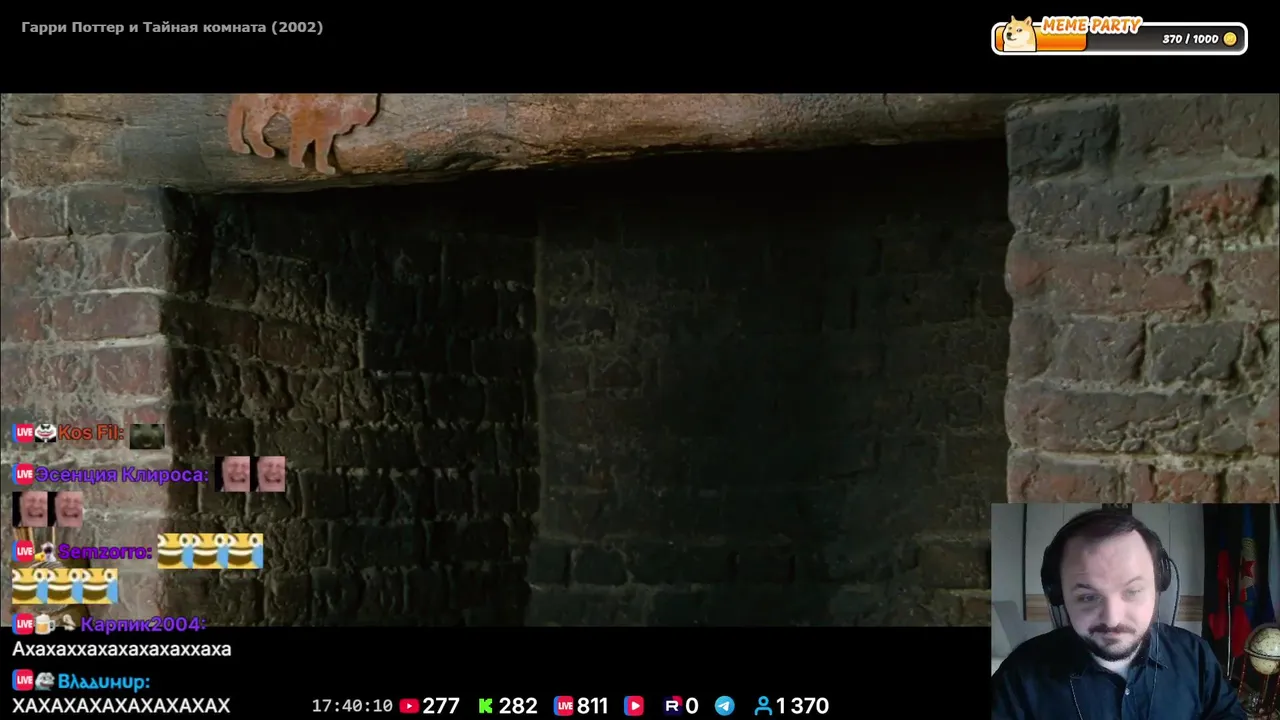Click the LIVE badge beside Kos Fil
The width and height of the screenshot is (1280, 720).
[x=23, y=433]
